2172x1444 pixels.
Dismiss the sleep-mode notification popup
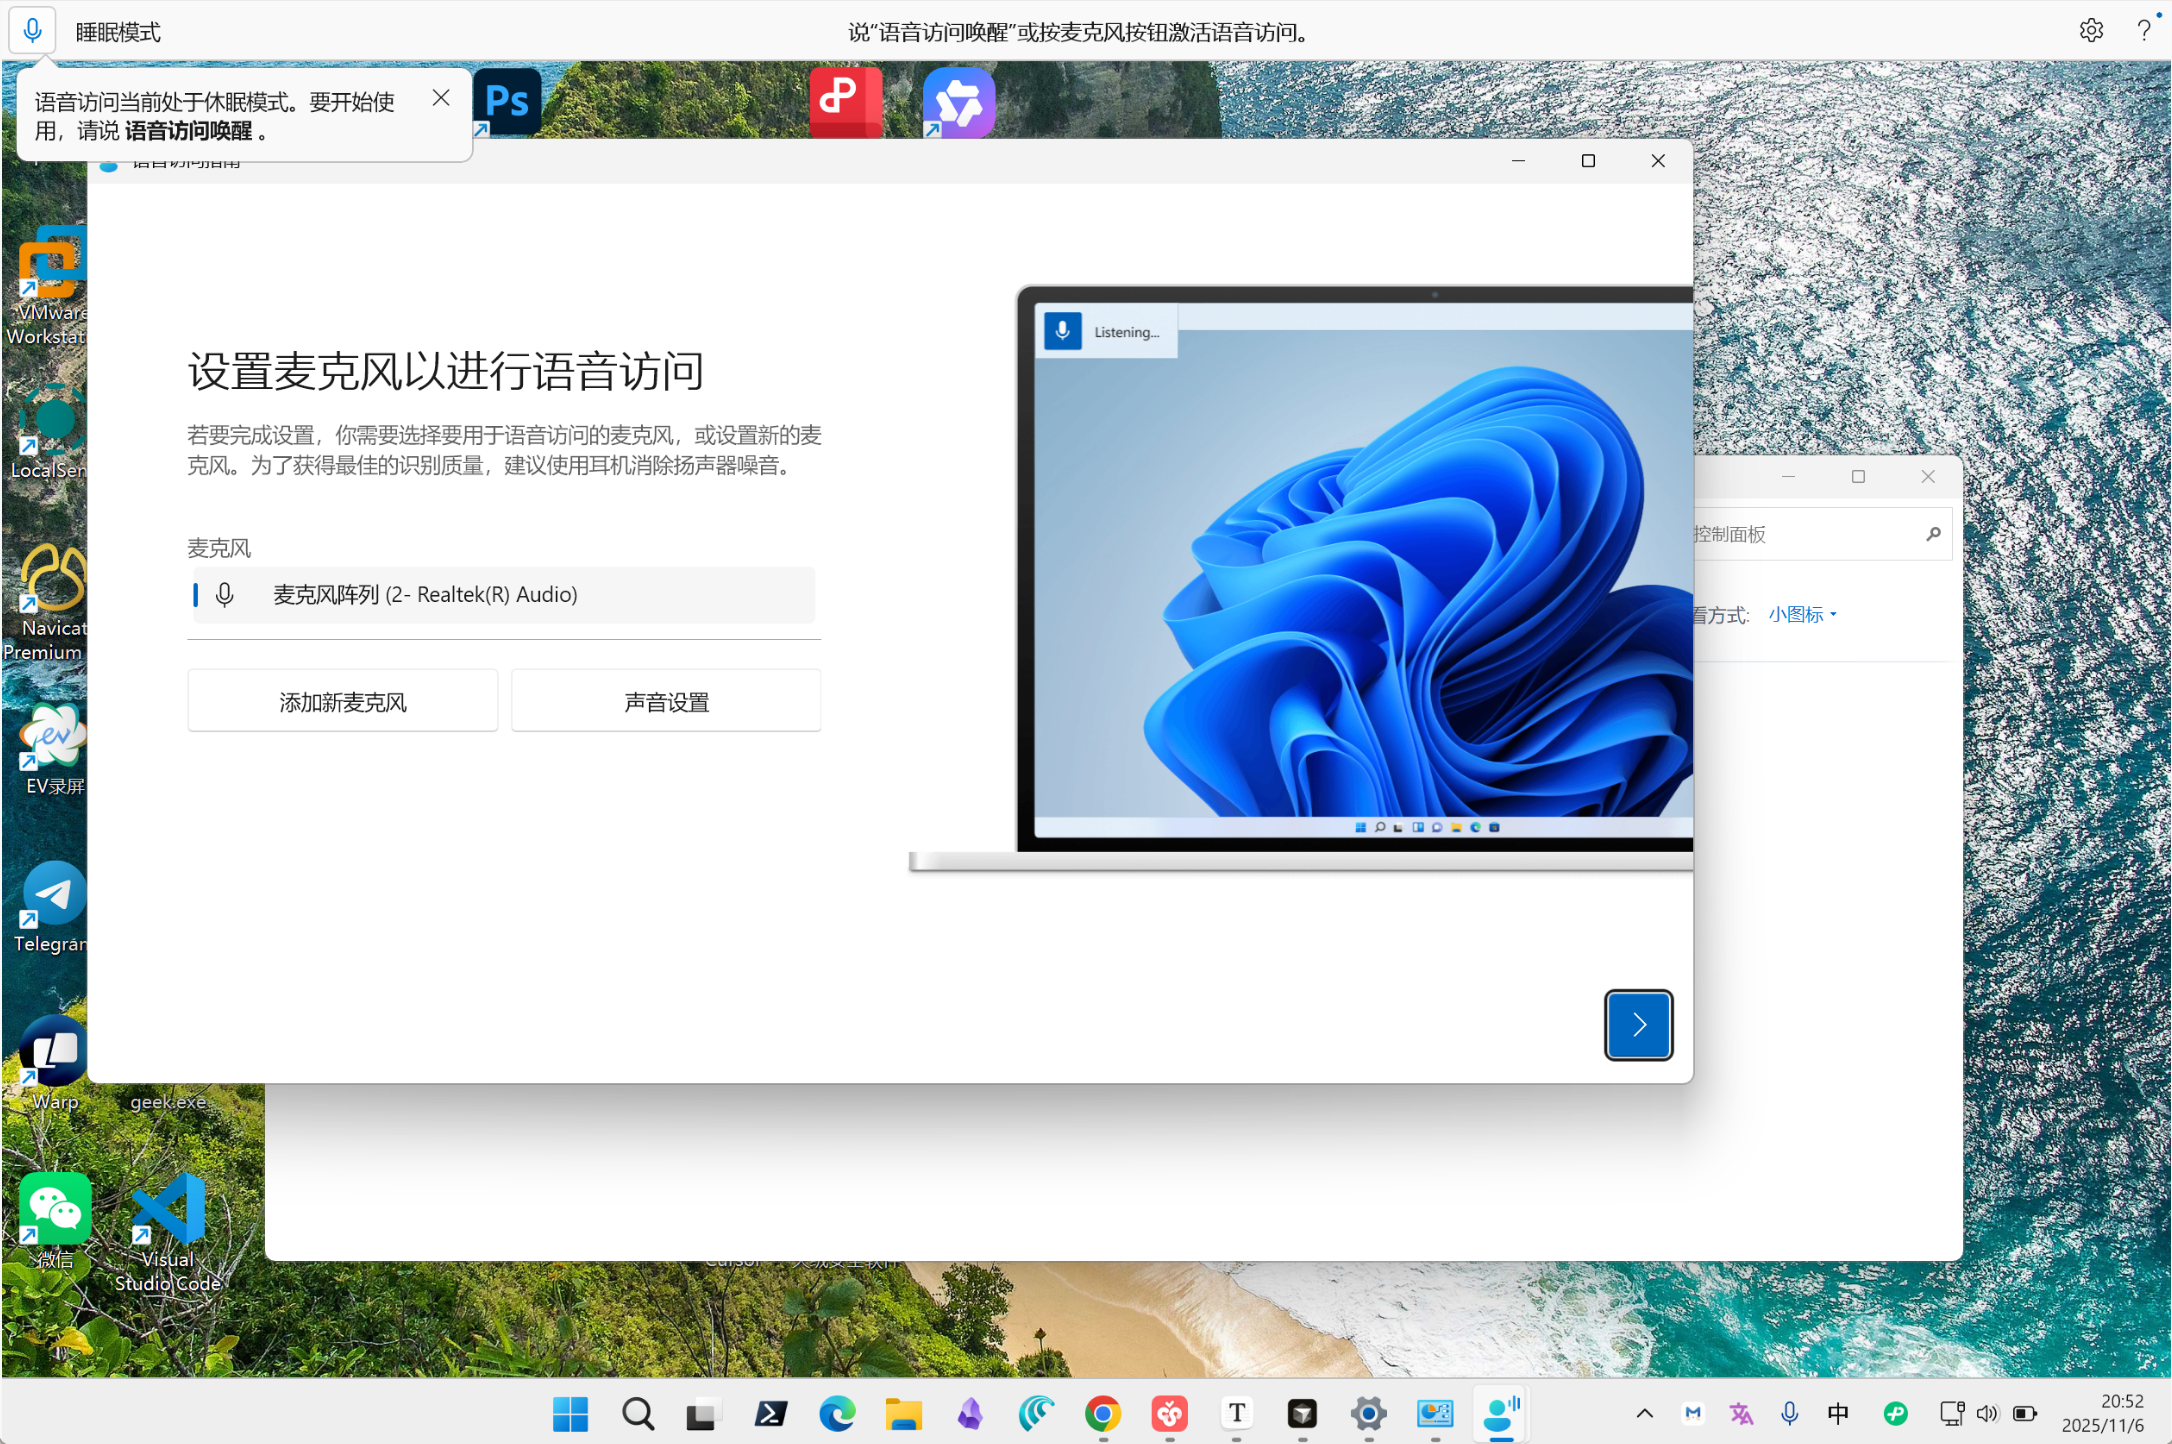(440, 97)
